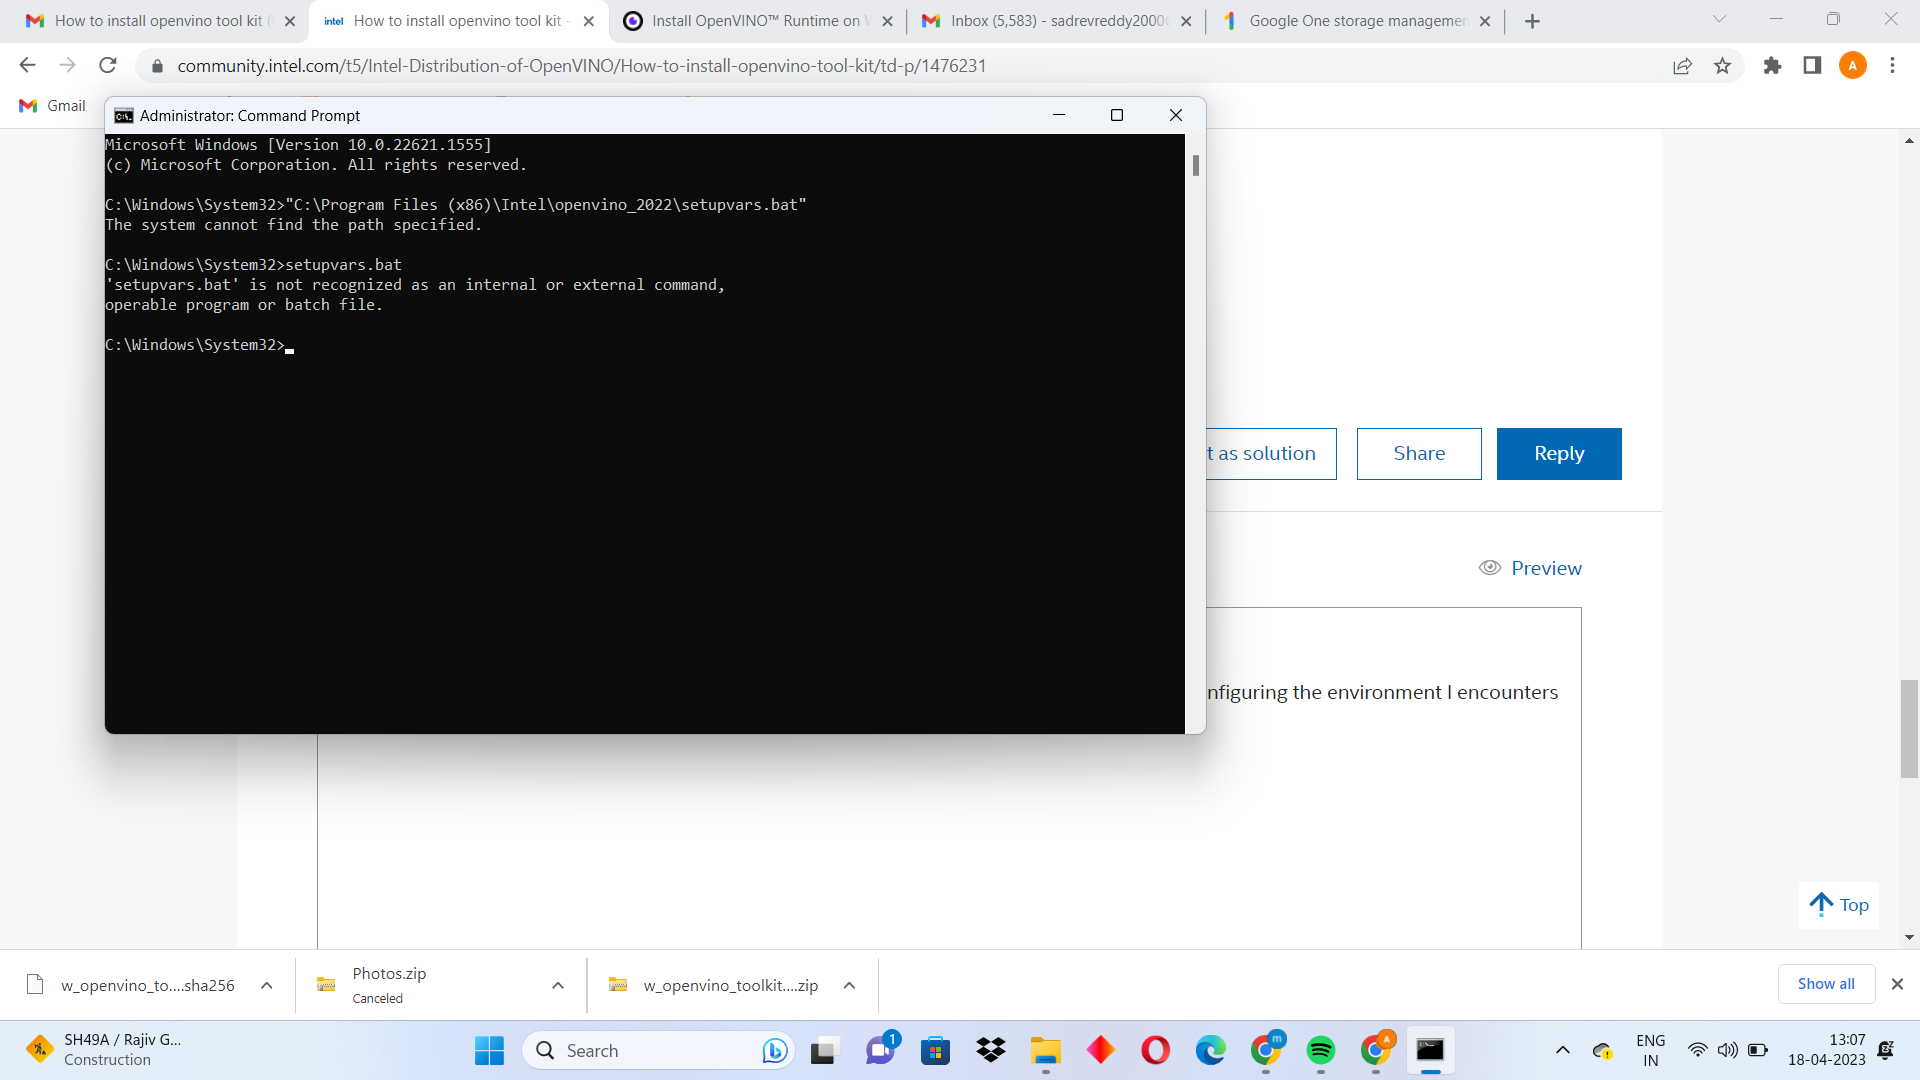The height and width of the screenshot is (1080, 1920).
Task: Open Gmail shortcut on the bookmarks bar
Action: click(x=50, y=105)
